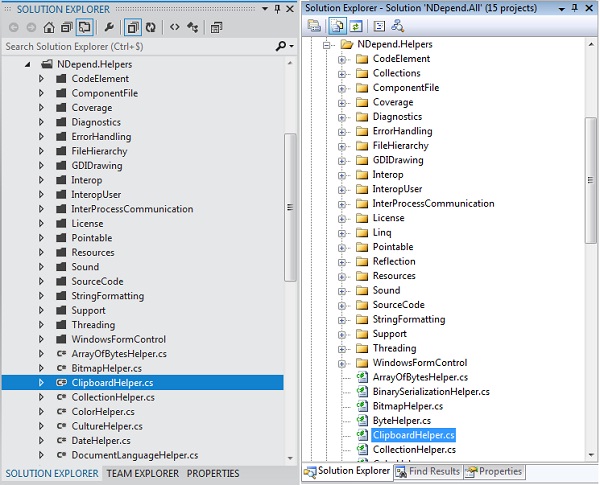This screenshot has height=485, width=600.
Task: Select ColorHelper.cs in the left tree
Action: tap(101, 411)
